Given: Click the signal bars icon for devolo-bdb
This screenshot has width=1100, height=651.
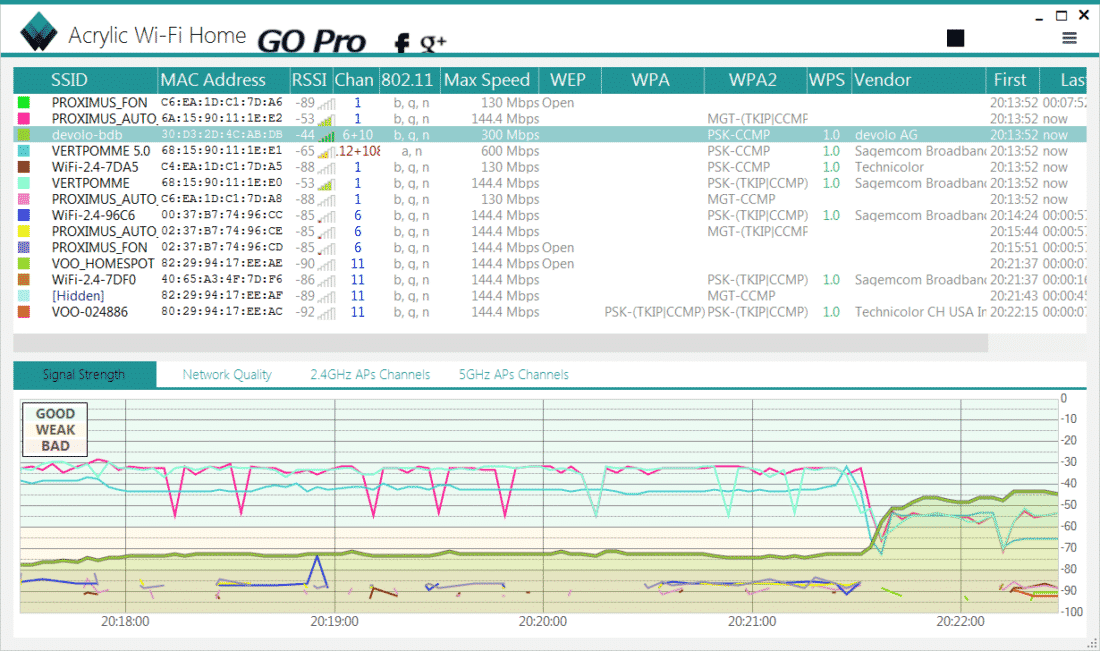Looking at the screenshot, I should [326, 135].
